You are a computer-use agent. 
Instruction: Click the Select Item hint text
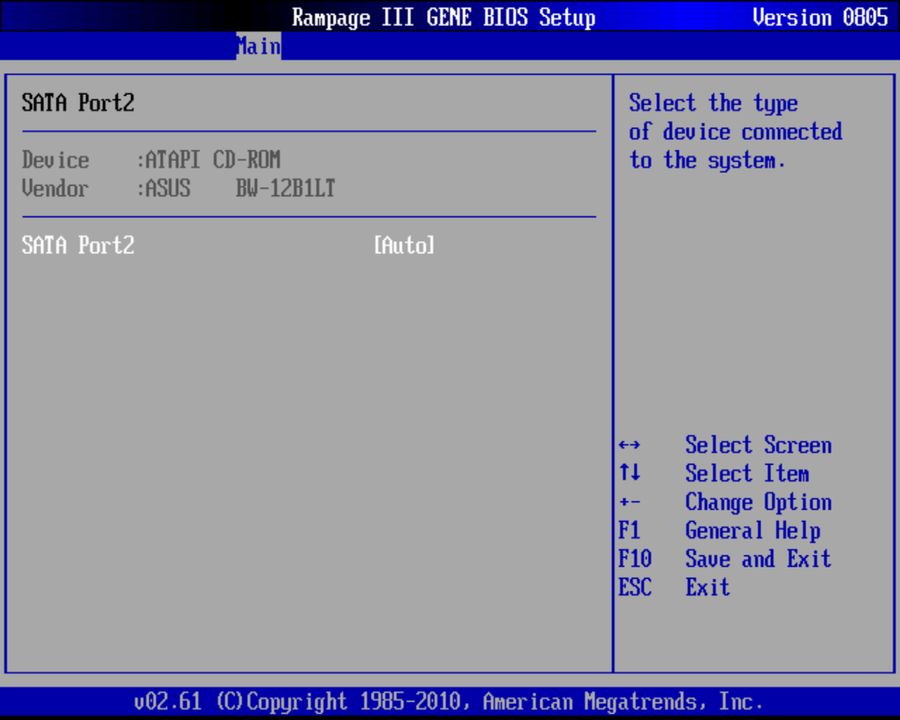[747, 473]
